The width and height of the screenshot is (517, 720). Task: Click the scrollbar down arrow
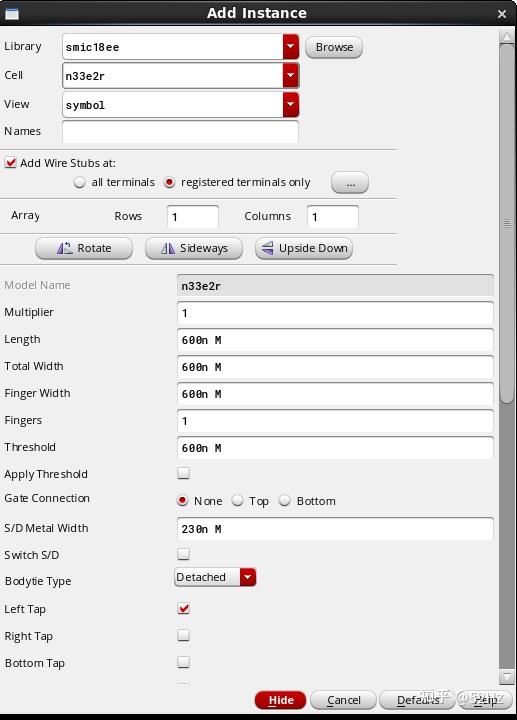pyautogui.click(x=506, y=676)
